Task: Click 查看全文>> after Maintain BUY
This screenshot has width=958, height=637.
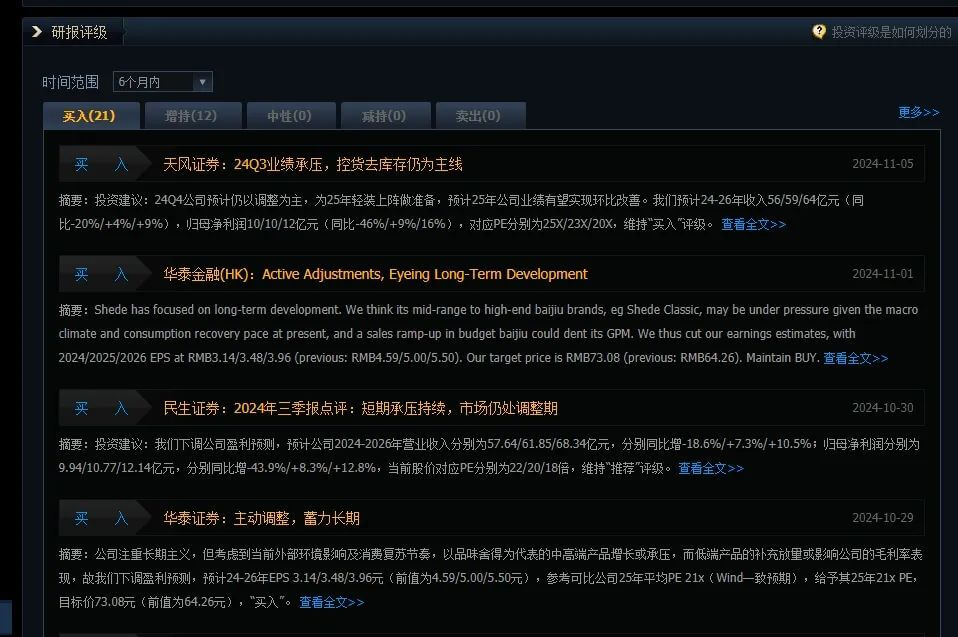Action: click(x=855, y=358)
